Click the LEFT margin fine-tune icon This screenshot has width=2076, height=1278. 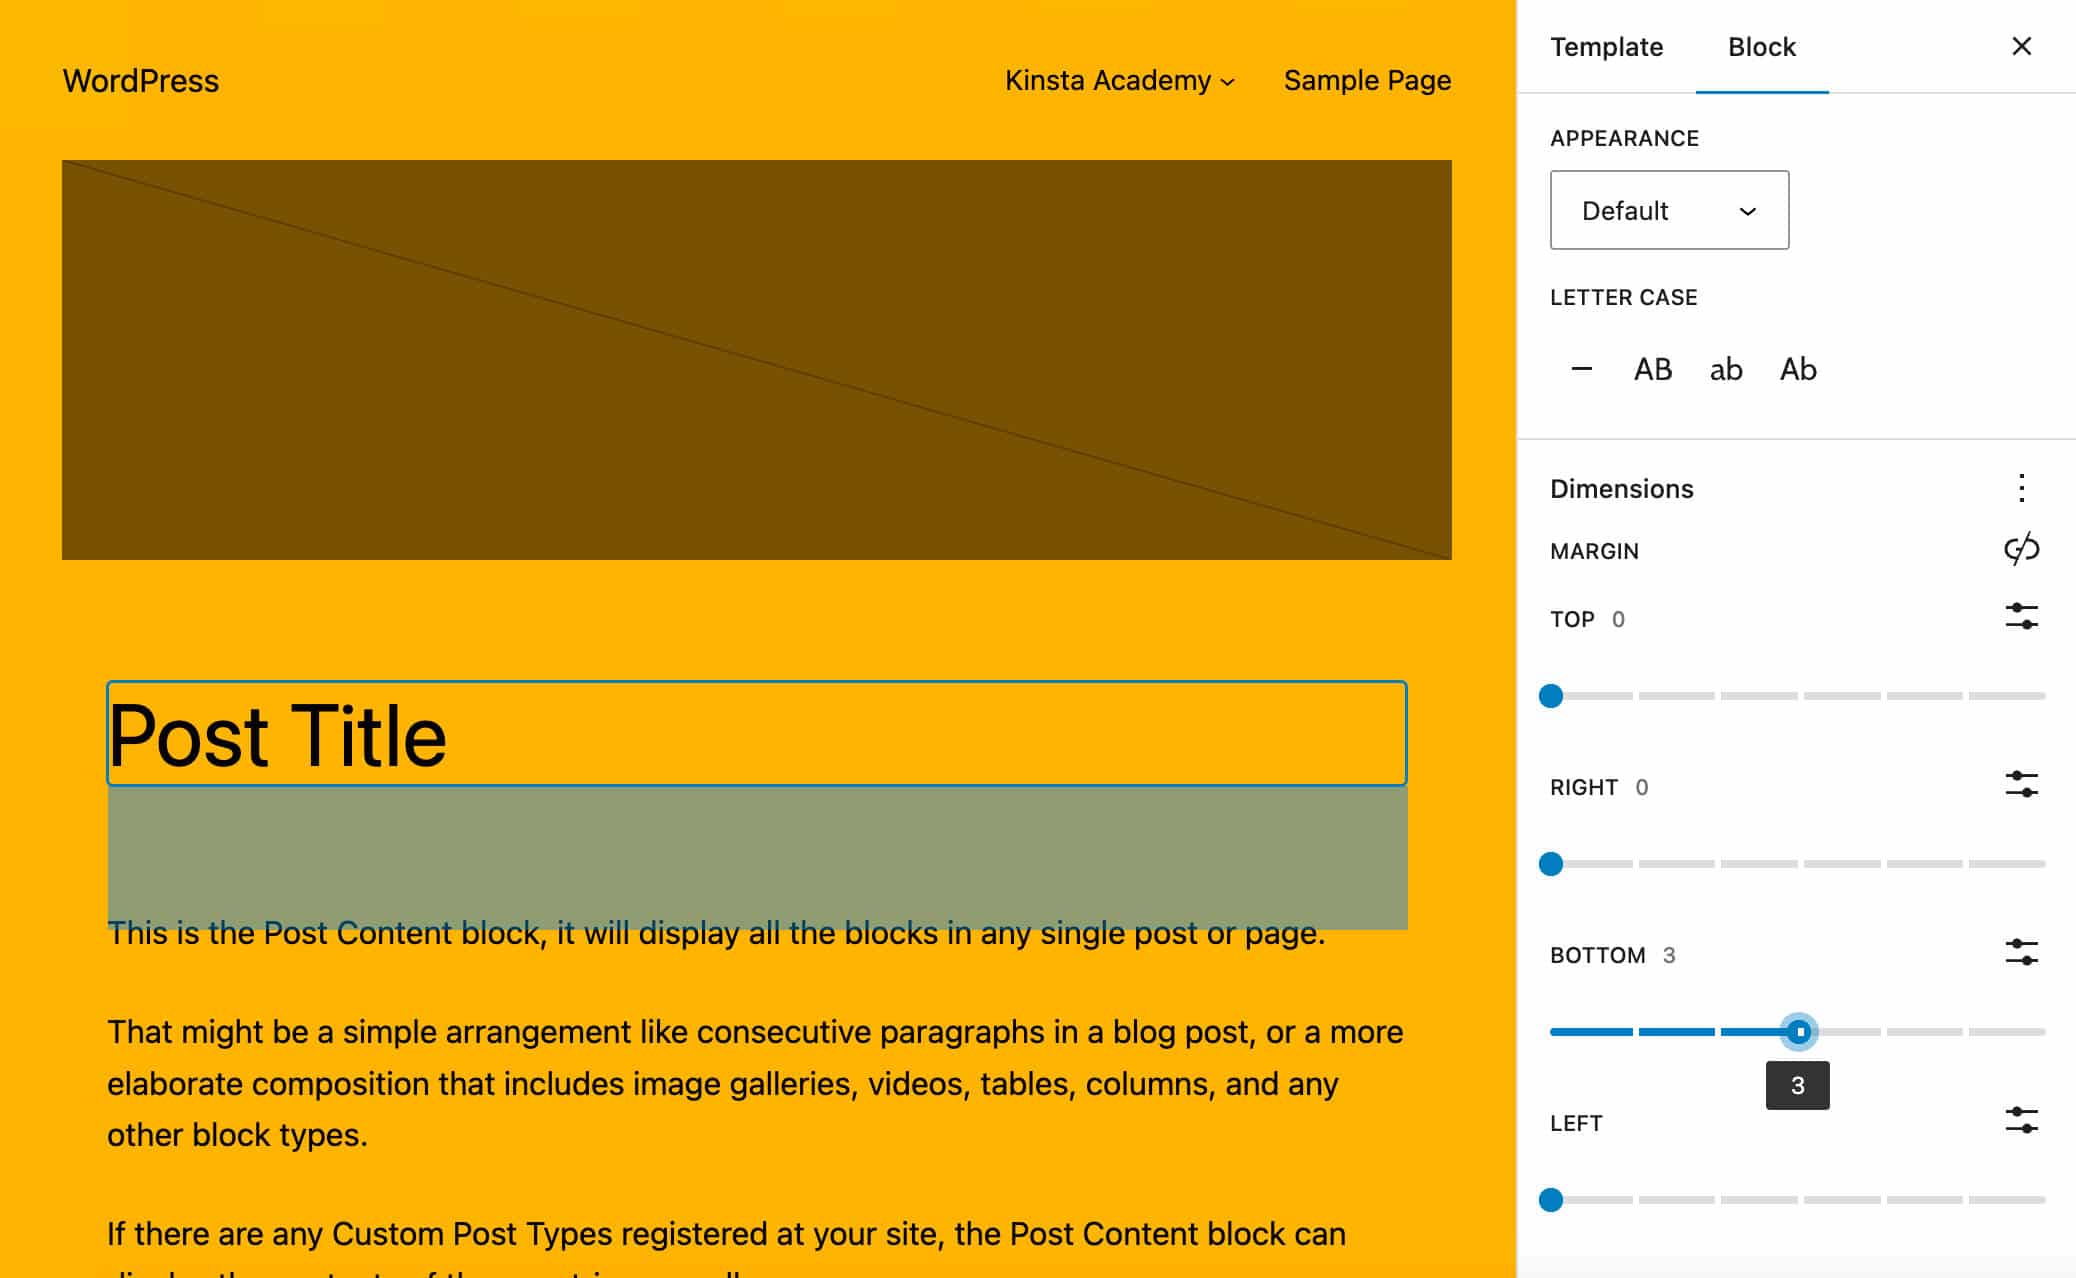[2020, 1122]
